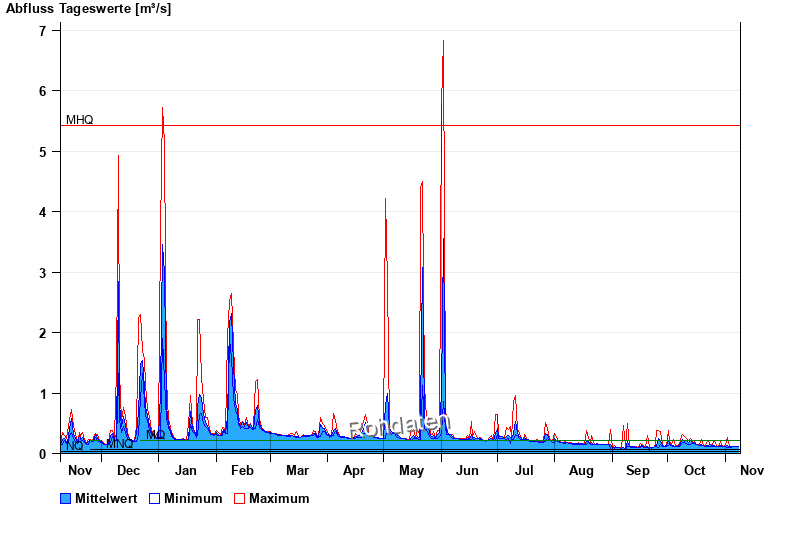Select the Mittelwert legend label
Viewport: 800px width, 550px height.
click(x=106, y=498)
